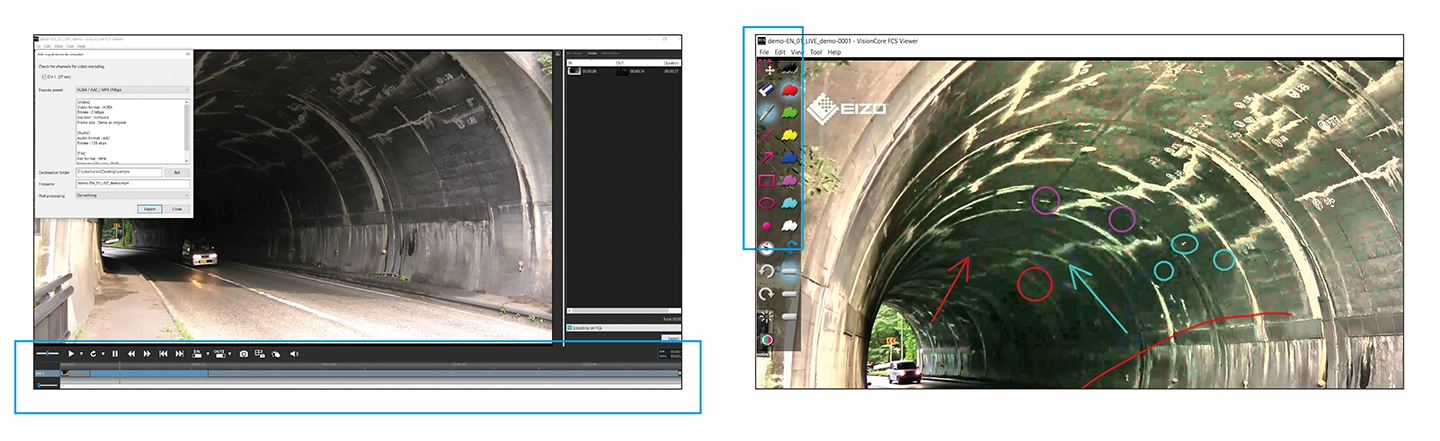Open the File menu in annotation viewer

764,52
